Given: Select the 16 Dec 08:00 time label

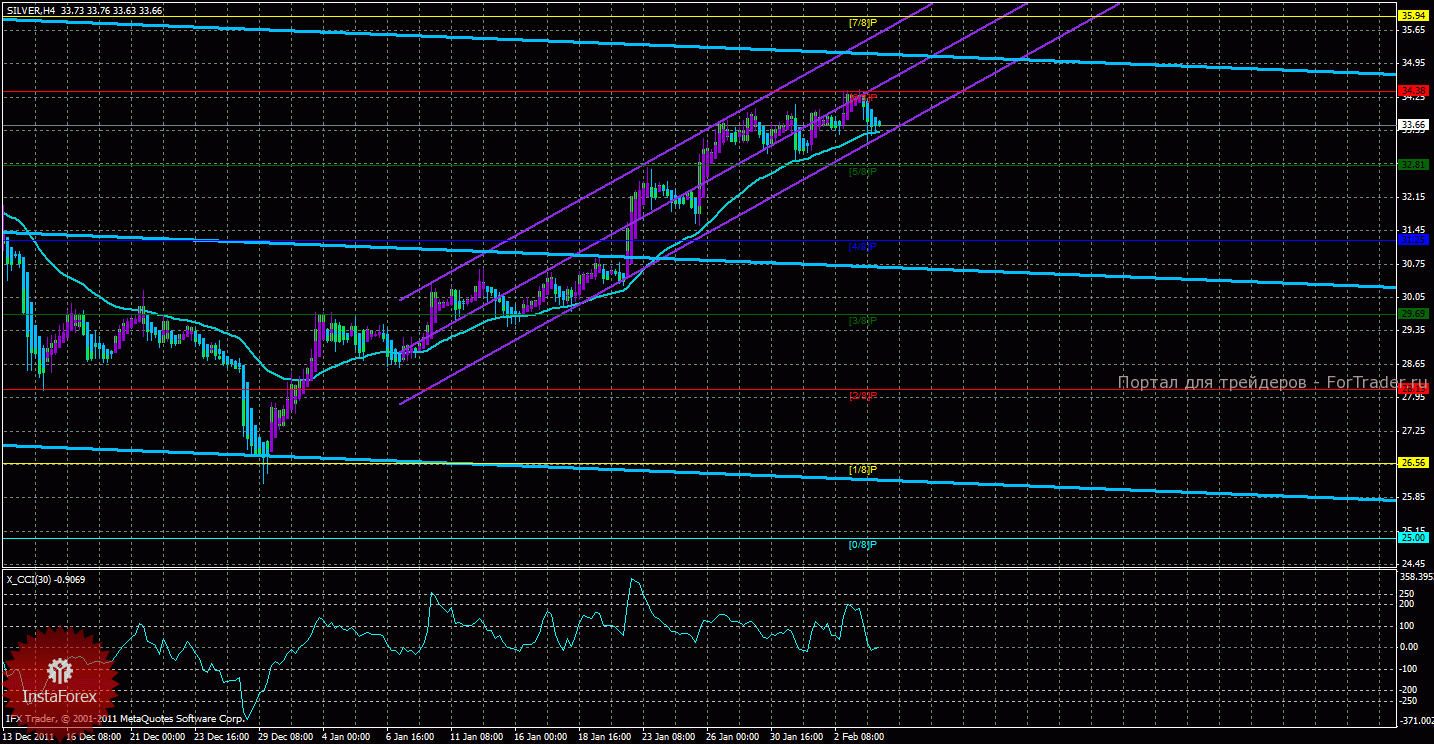Looking at the screenshot, I should [x=92, y=737].
